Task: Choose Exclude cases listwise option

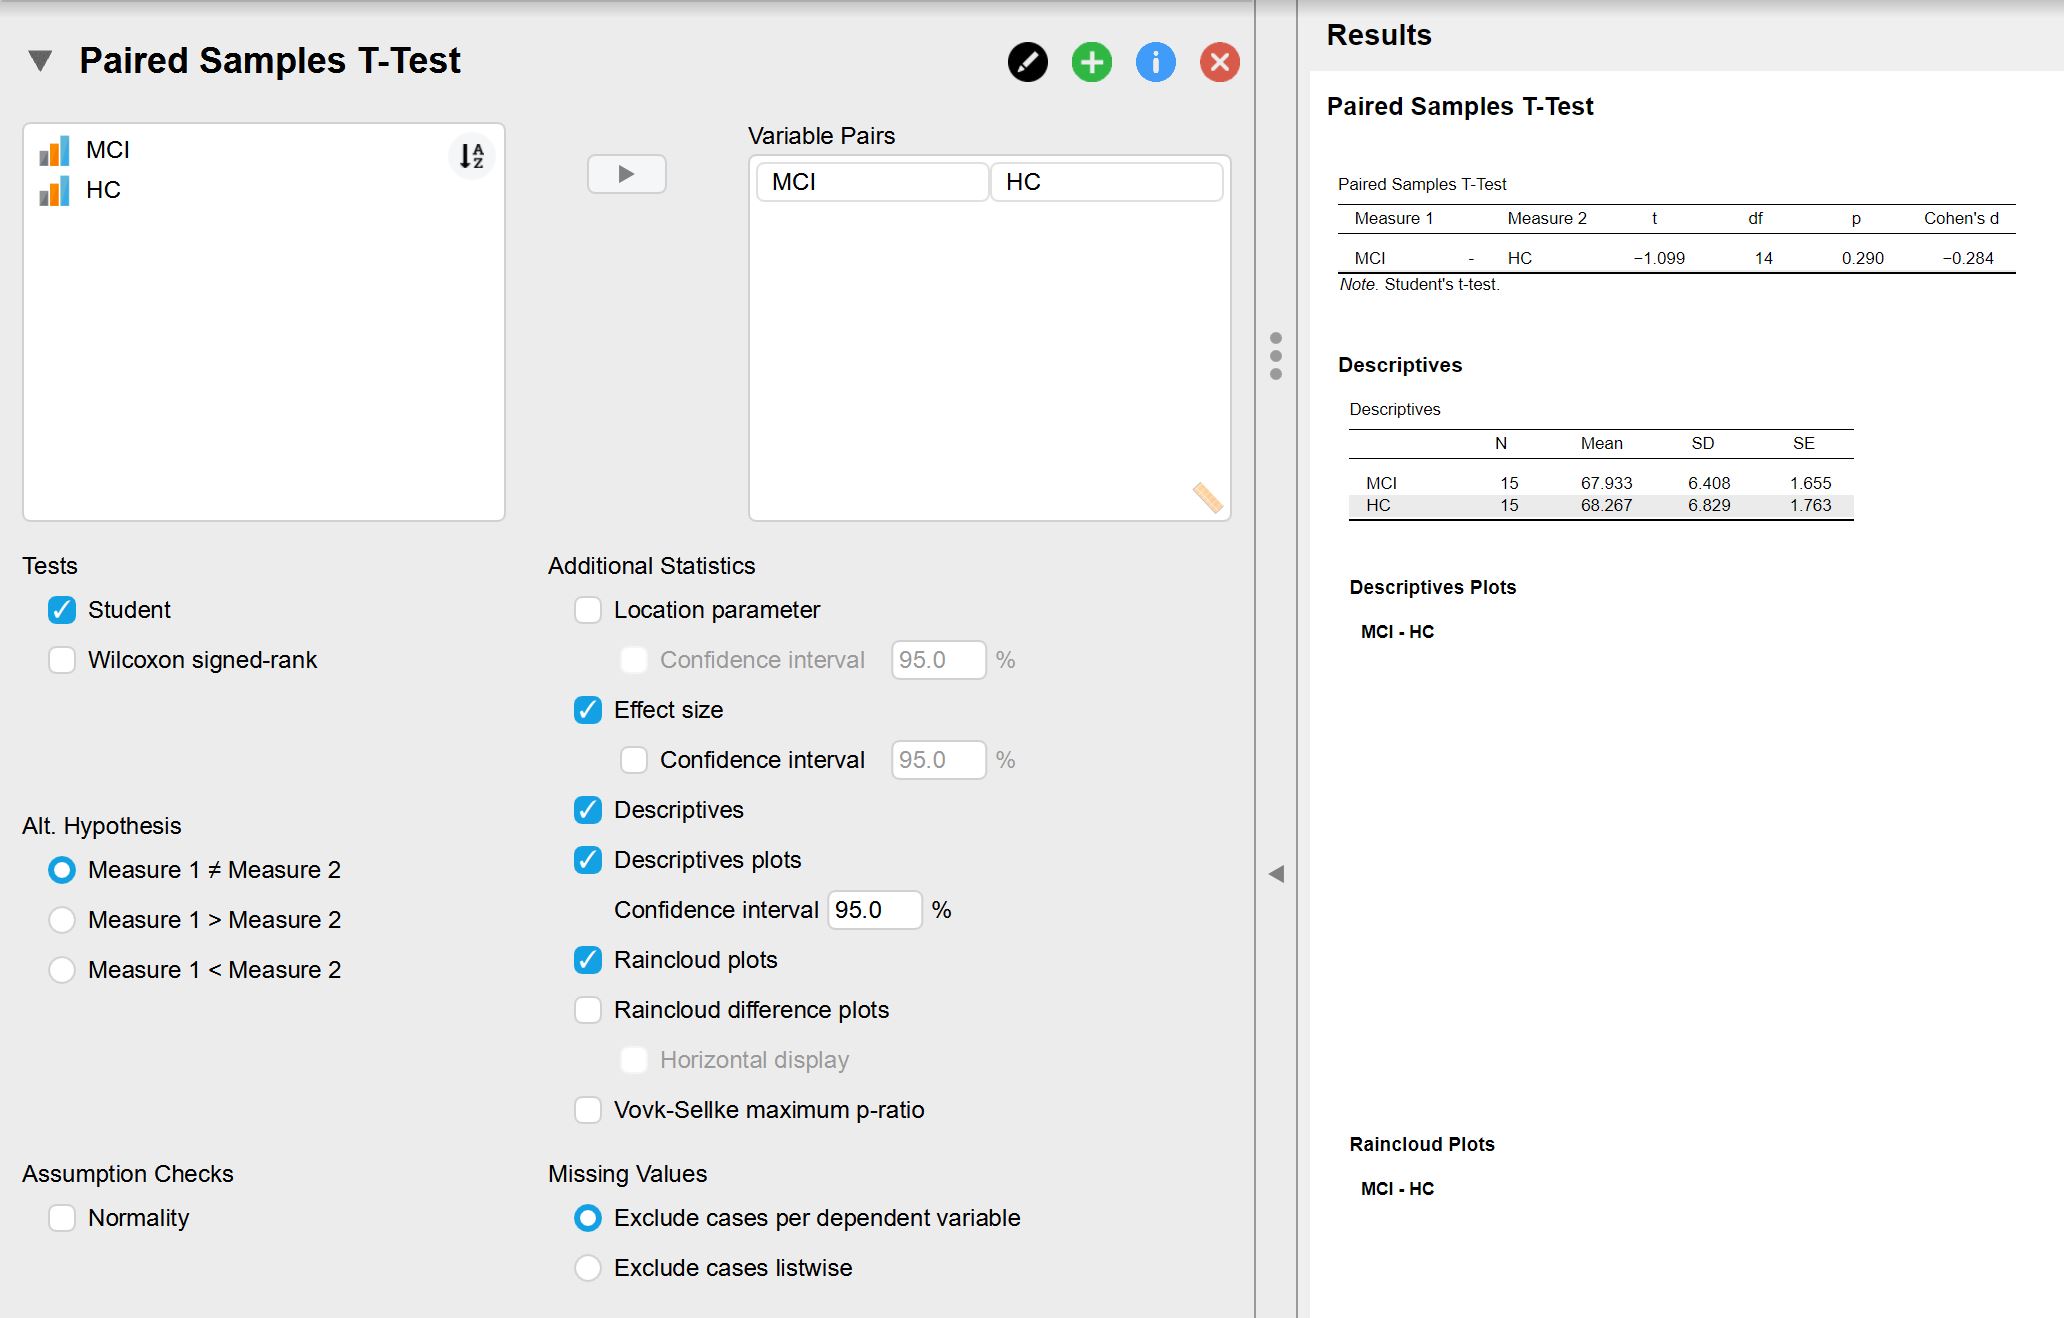Action: point(587,1268)
